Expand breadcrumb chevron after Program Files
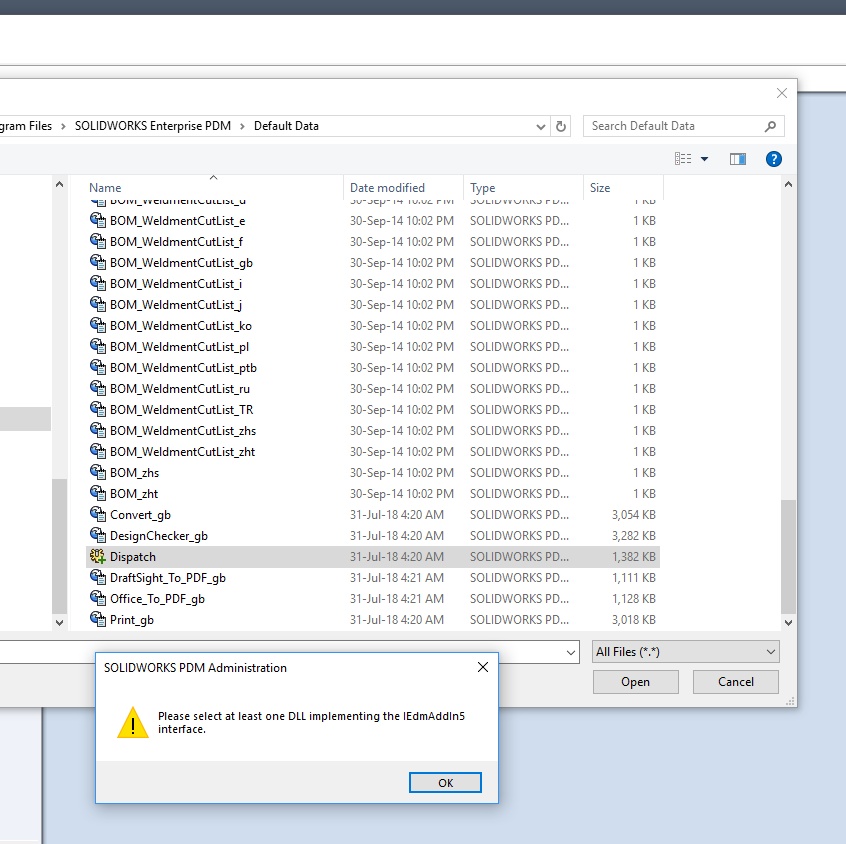 (x=63, y=126)
